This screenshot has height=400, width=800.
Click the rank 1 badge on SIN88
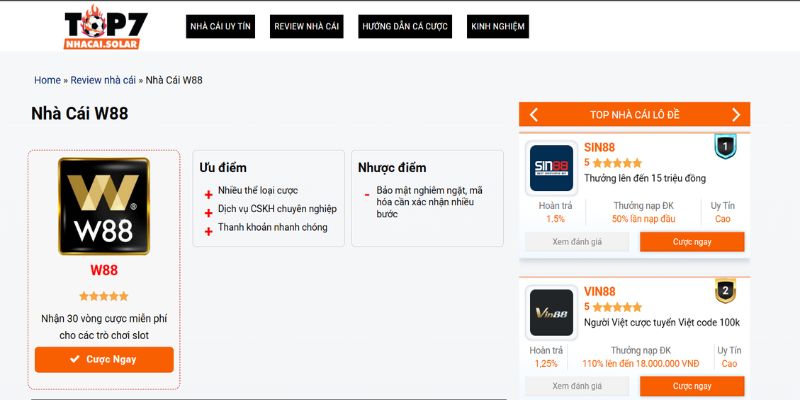[725, 147]
